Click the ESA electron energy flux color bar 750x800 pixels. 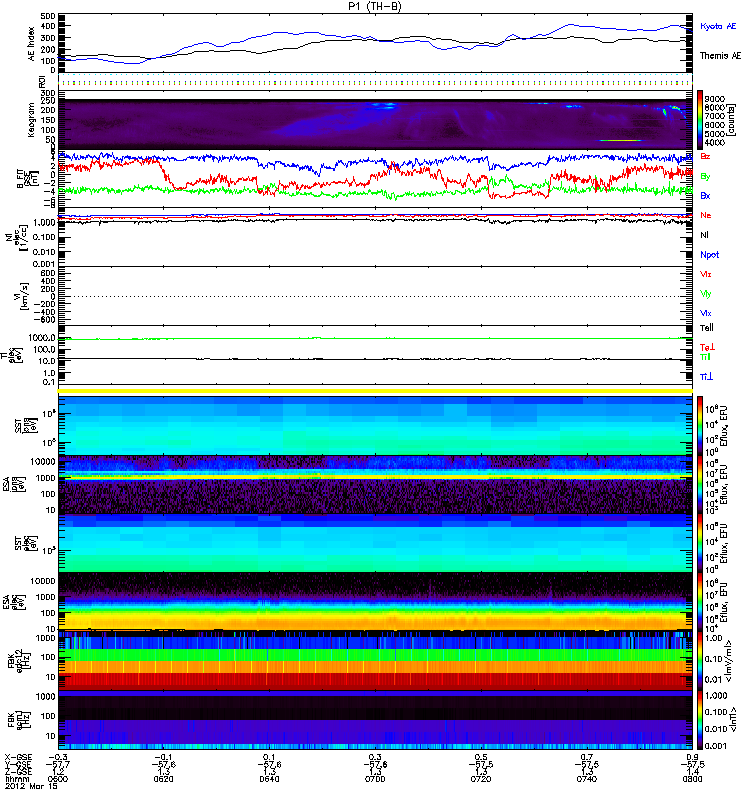click(x=700, y=602)
